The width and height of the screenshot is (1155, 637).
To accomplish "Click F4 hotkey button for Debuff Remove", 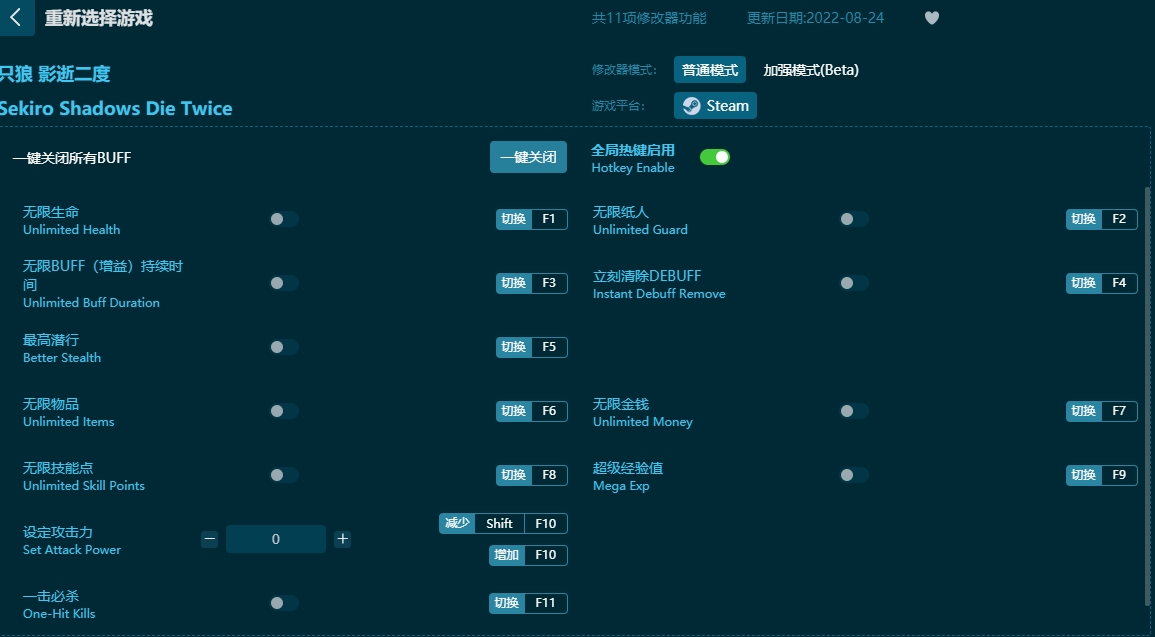I will pos(1101,283).
